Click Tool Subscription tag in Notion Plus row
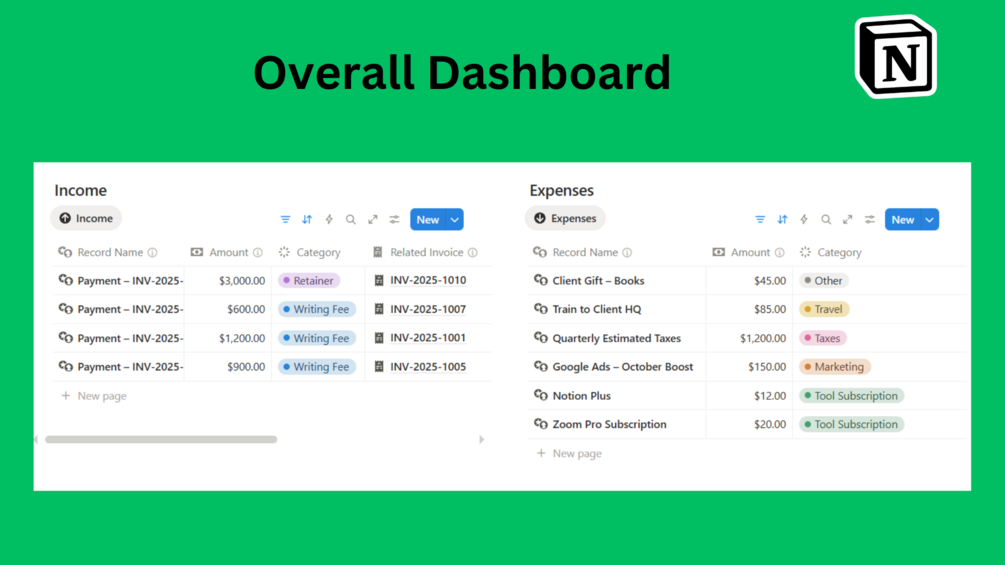Image resolution: width=1005 pixels, height=565 pixels. pyautogui.click(x=851, y=396)
